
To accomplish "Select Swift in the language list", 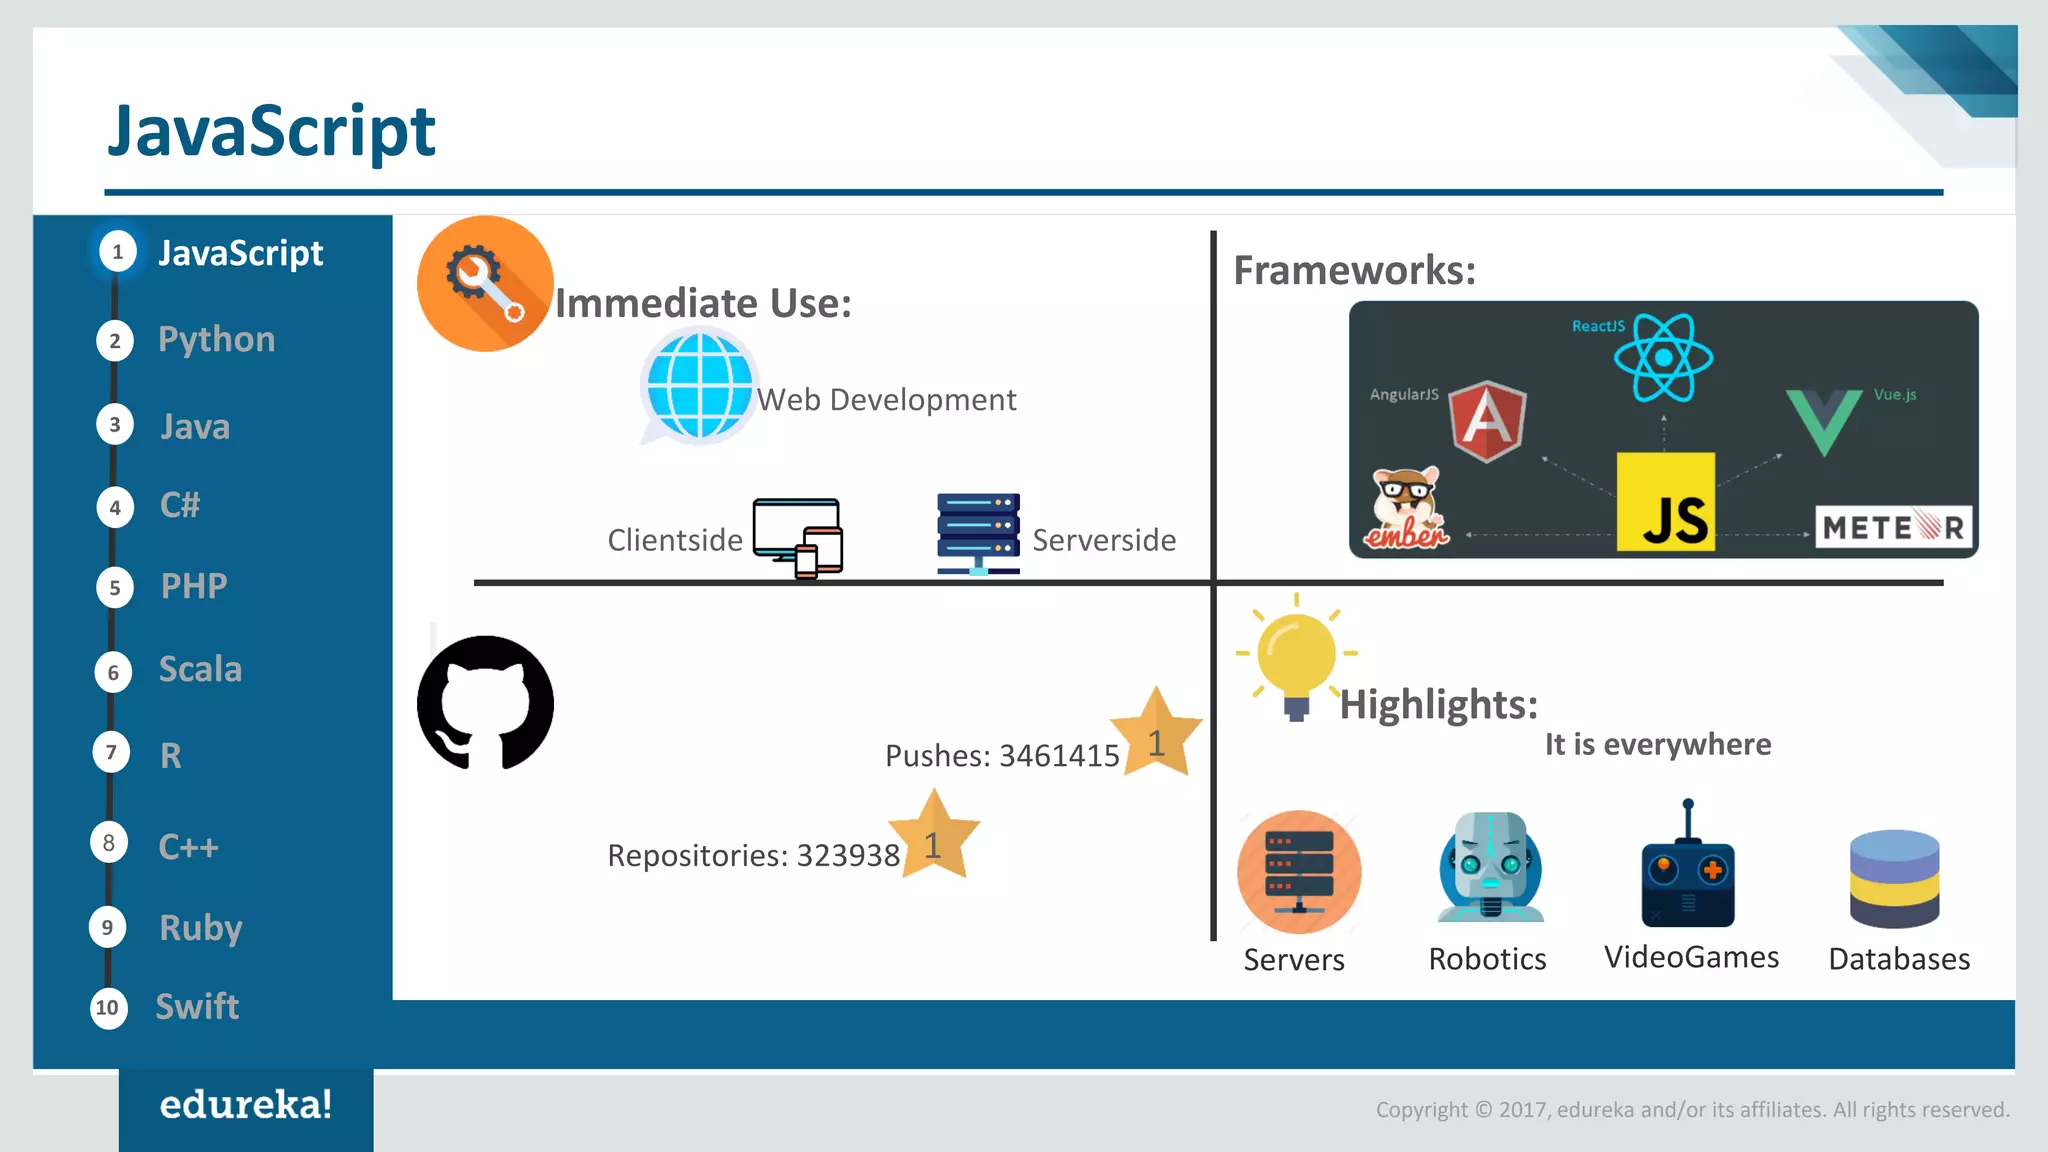I will pos(197,1006).
